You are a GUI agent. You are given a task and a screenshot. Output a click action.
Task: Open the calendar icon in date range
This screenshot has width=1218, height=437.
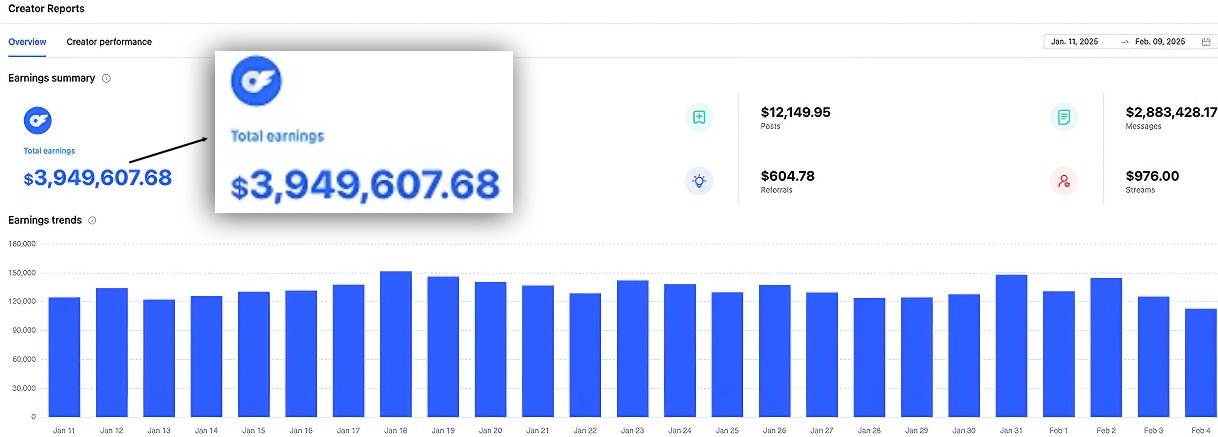click(1205, 42)
